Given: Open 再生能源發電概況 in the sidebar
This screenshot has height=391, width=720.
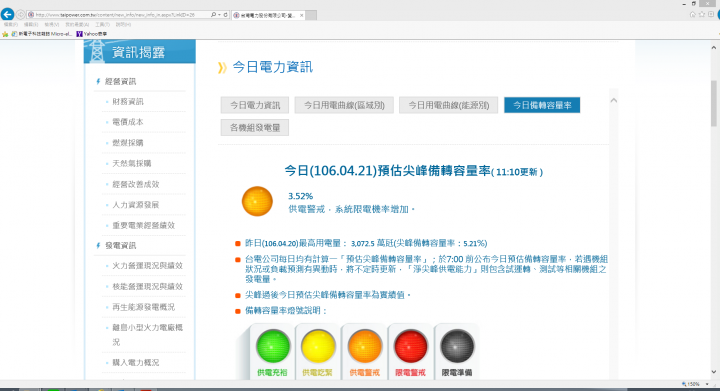Looking at the screenshot, I should [144, 307].
